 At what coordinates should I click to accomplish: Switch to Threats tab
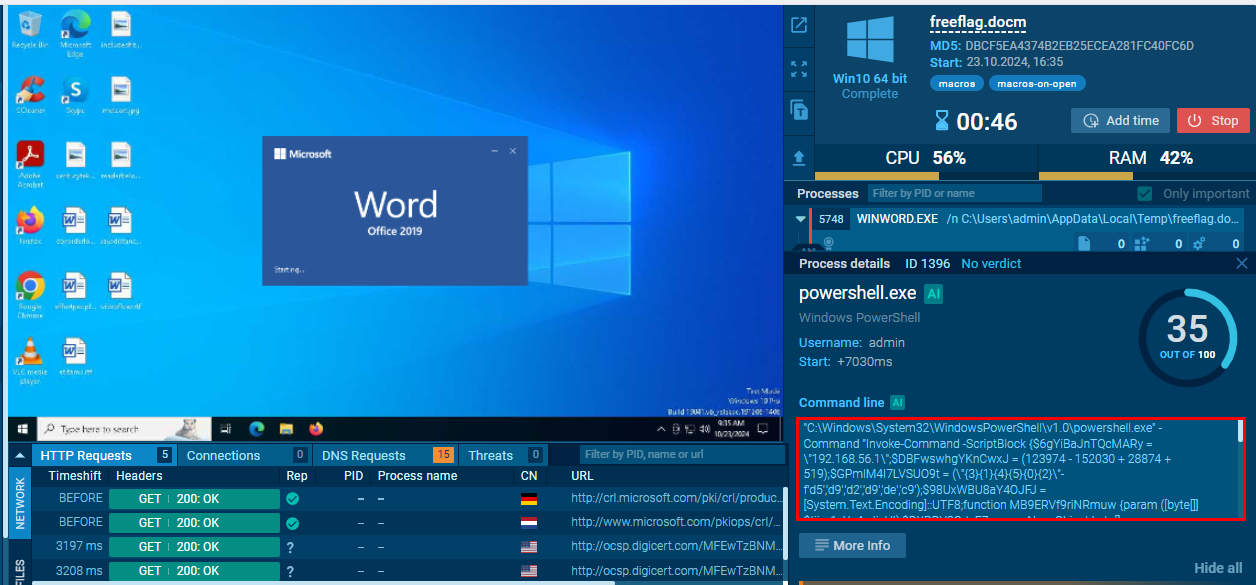point(503,455)
